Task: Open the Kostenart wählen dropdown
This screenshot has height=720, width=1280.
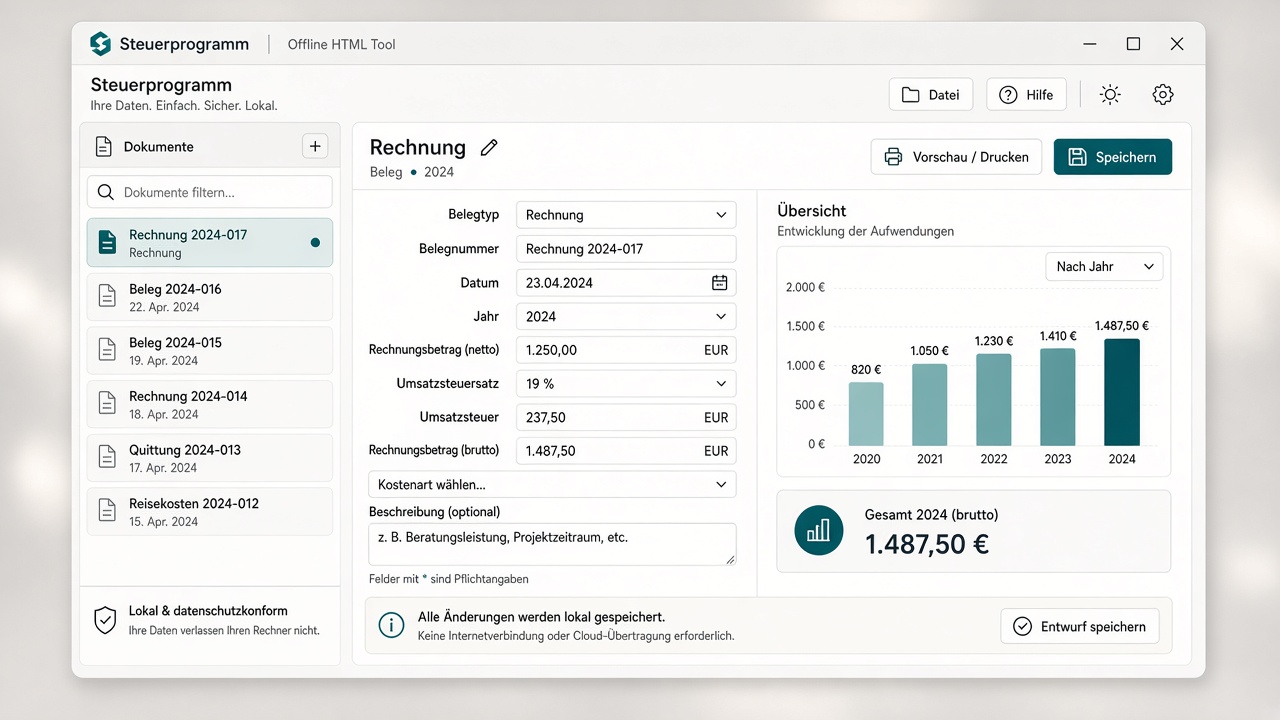Action: coord(552,484)
